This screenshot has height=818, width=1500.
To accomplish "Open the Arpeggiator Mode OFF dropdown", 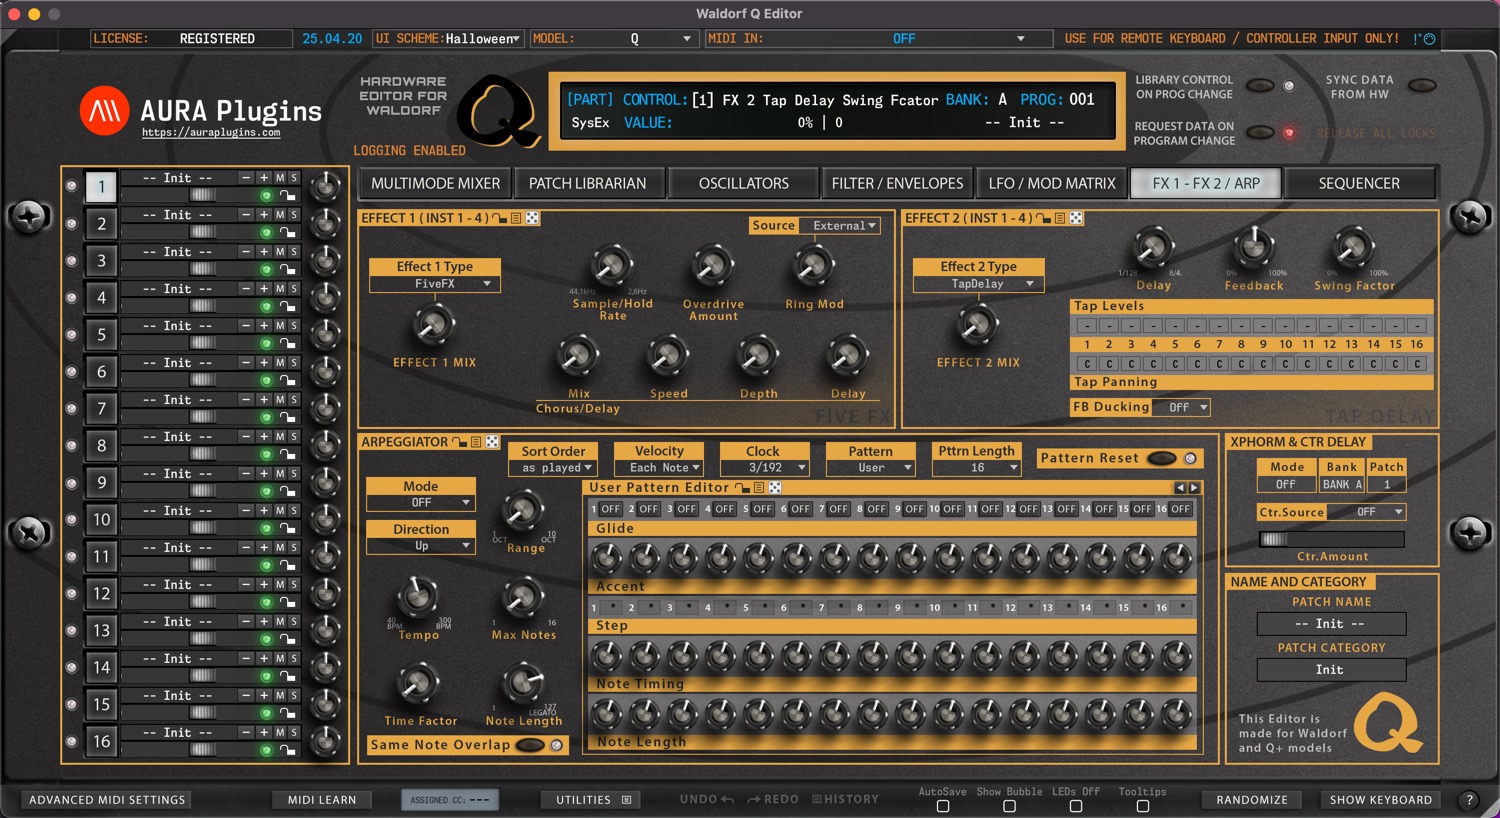I will point(421,503).
